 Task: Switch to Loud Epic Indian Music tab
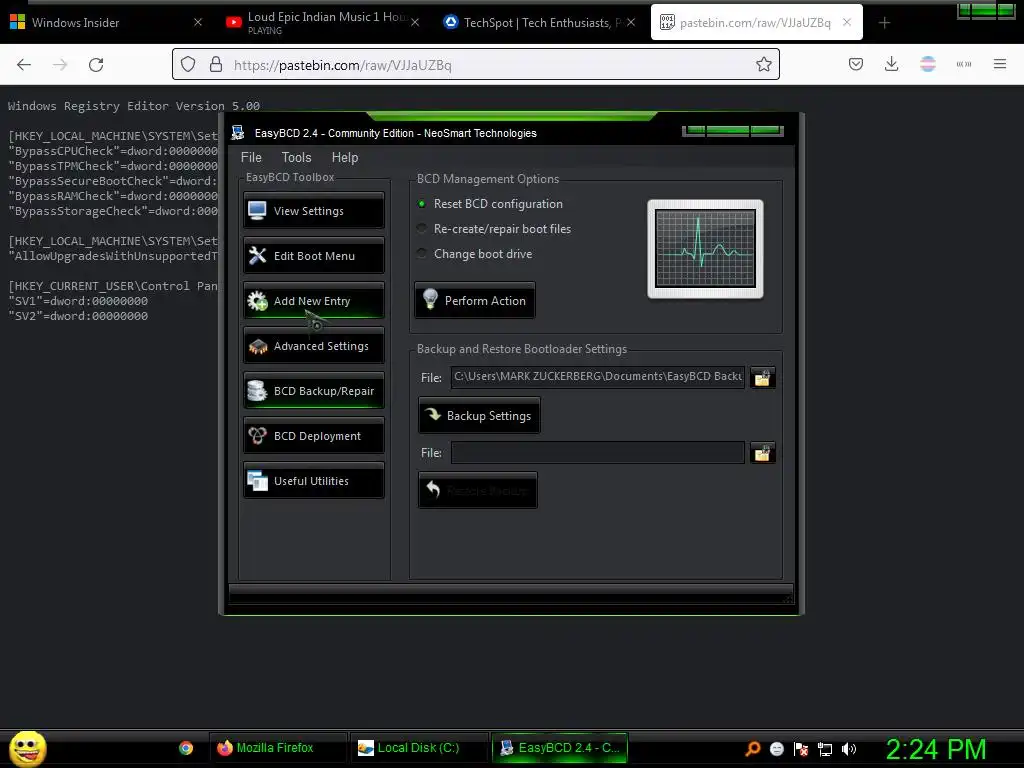[324, 22]
